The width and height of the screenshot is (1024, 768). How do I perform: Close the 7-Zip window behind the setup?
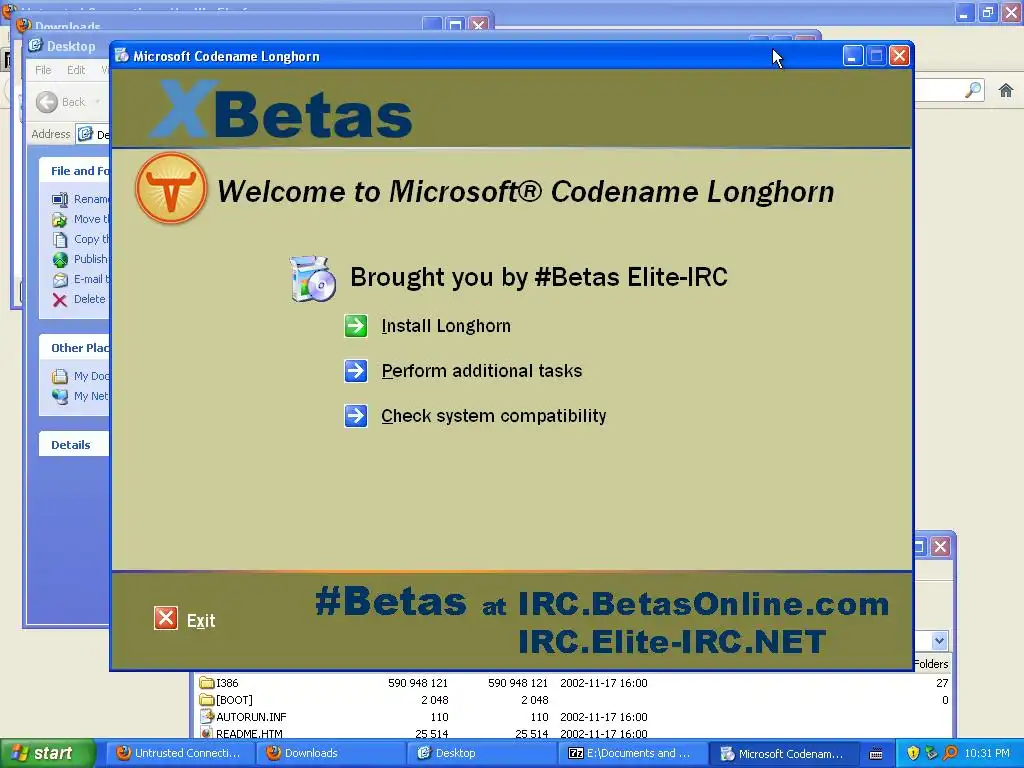coord(940,547)
